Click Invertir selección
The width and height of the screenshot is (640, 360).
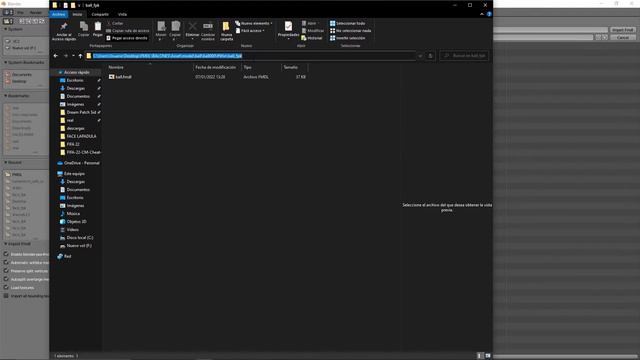(x=347, y=38)
